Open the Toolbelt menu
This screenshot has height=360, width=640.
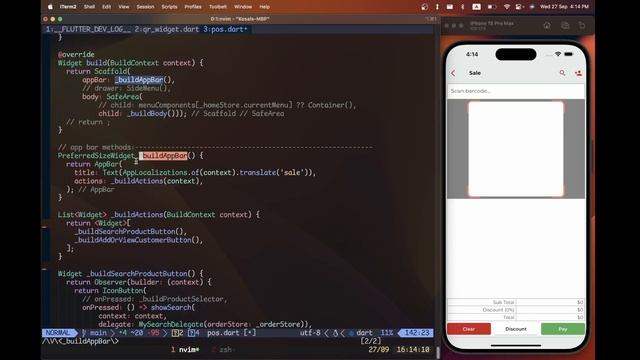(218, 7)
